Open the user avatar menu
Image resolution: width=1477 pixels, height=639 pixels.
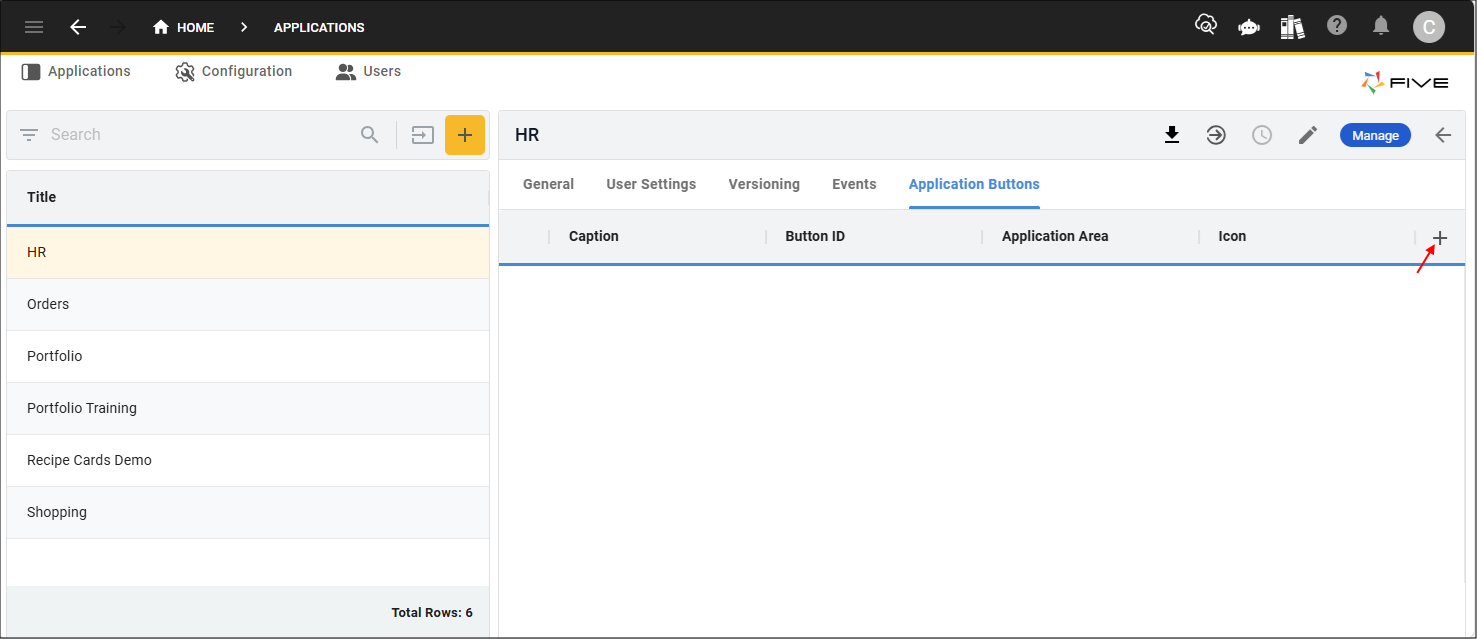(1429, 27)
